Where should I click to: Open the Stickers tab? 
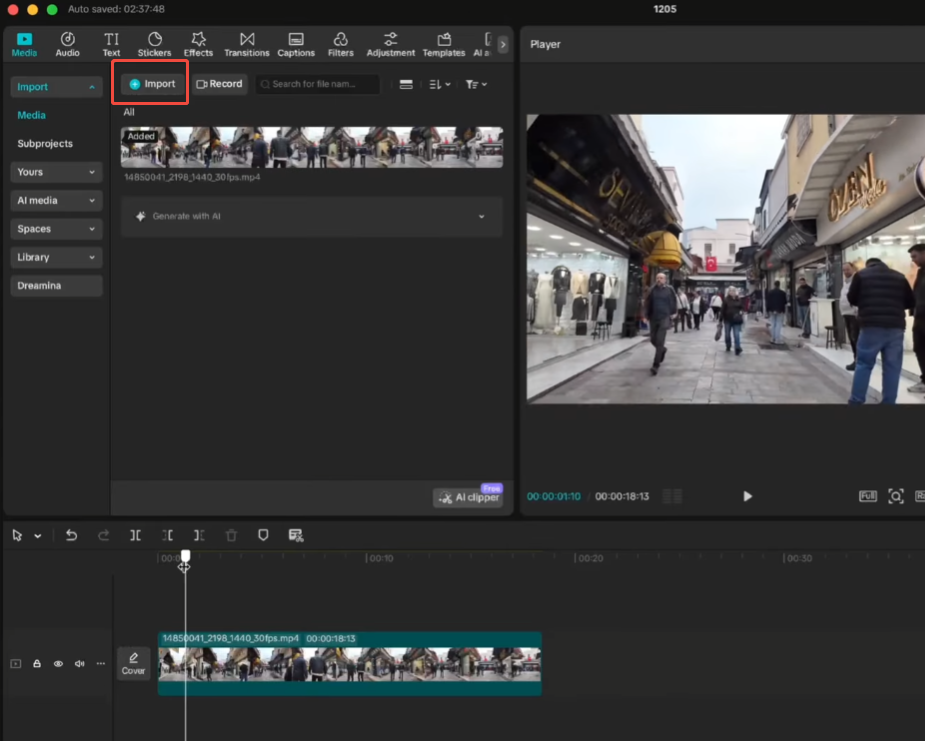[x=155, y=45]
